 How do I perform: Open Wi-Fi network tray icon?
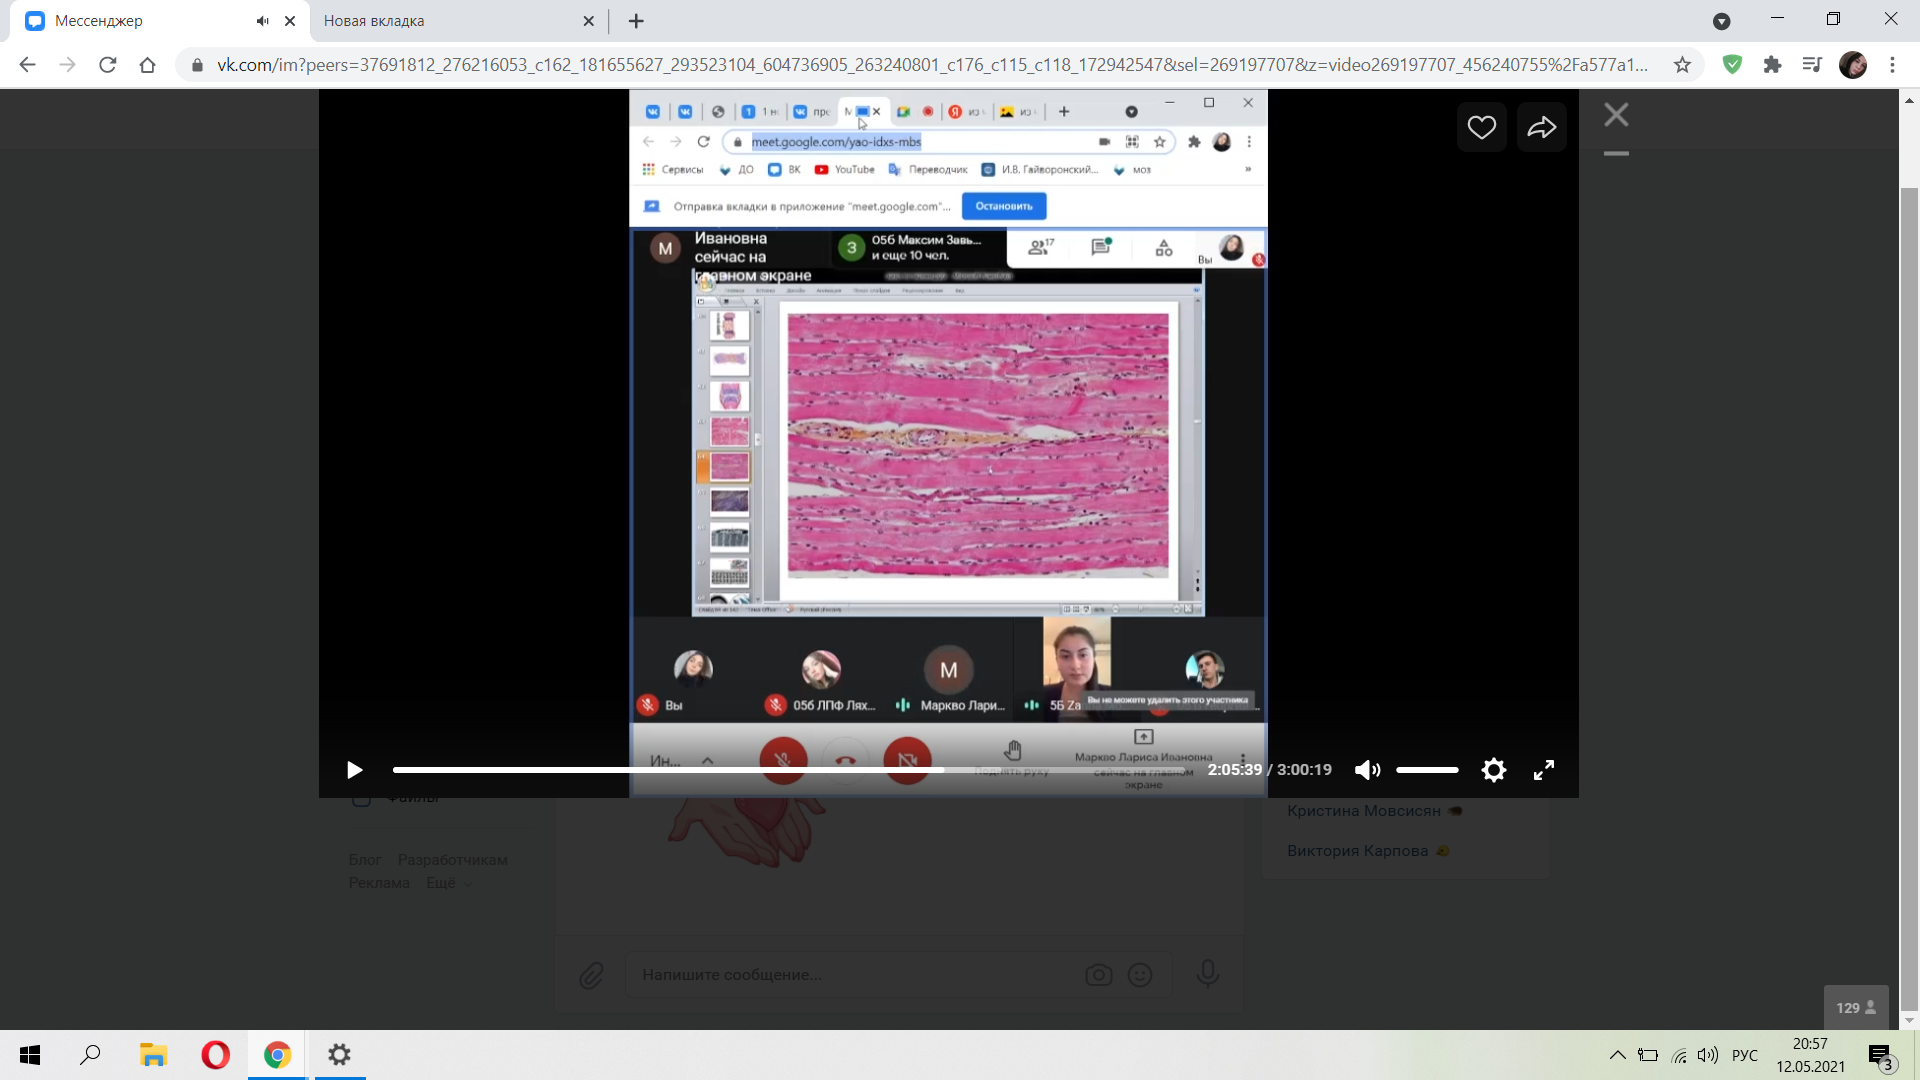pyautogui.click(x=1679, y=1055)
